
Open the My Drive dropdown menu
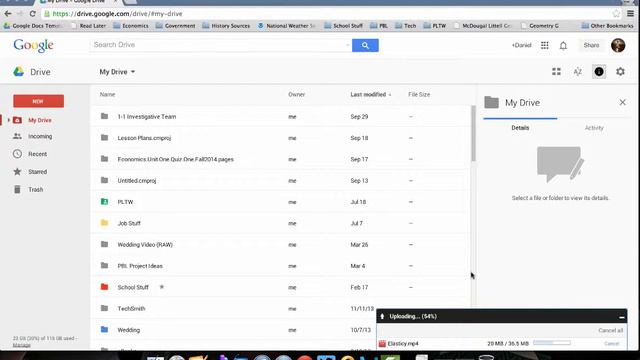[x=117, y=72]
